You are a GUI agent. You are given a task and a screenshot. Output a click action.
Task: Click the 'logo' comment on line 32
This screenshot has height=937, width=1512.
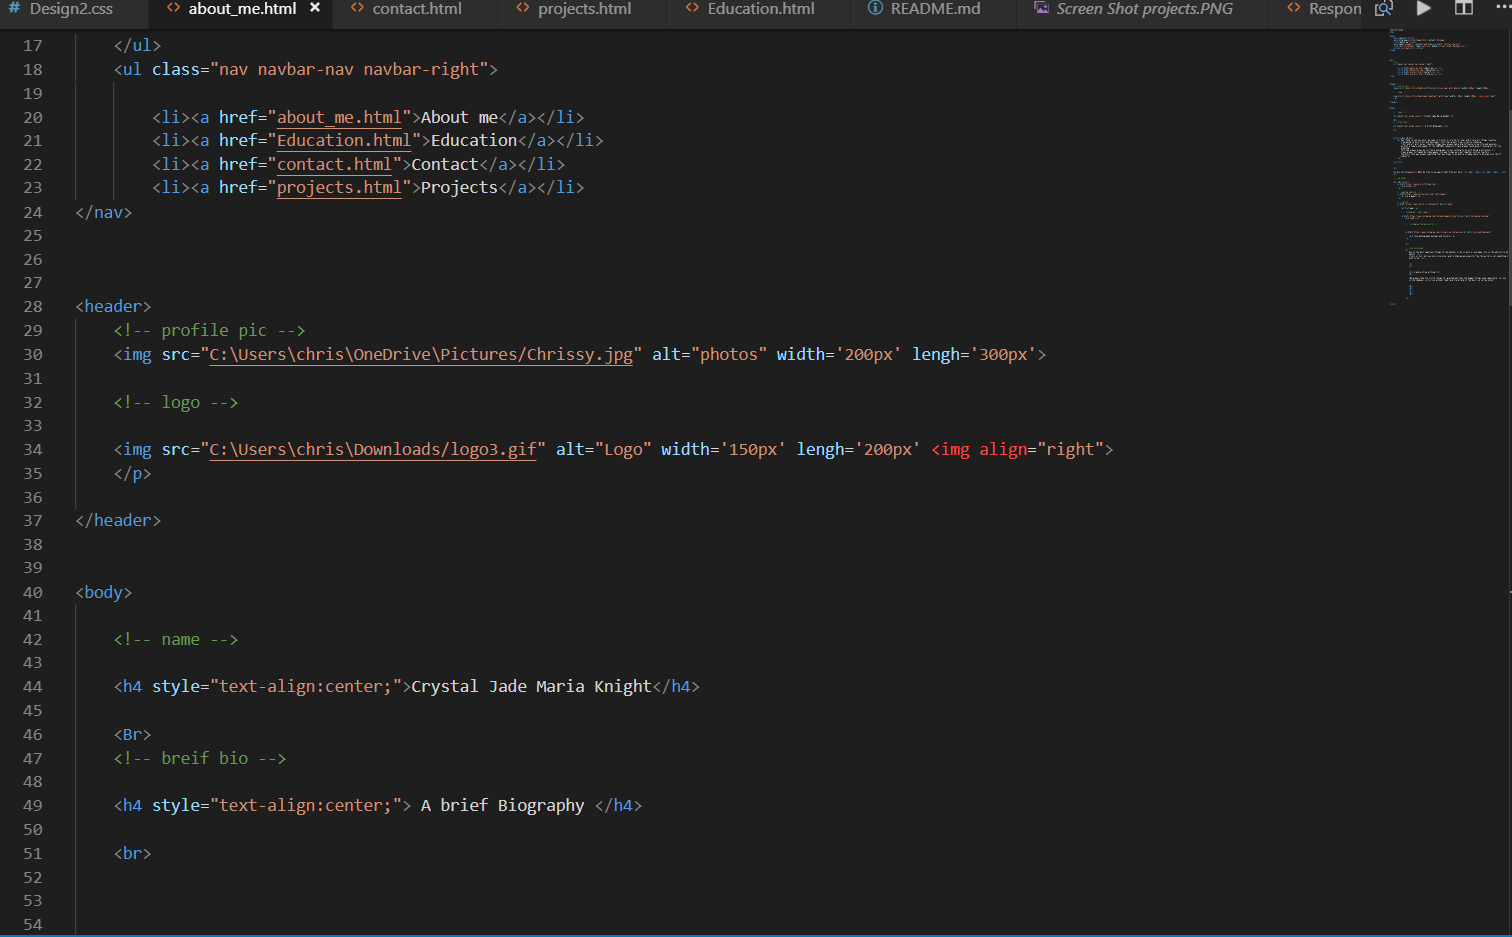tap(176, 402)
